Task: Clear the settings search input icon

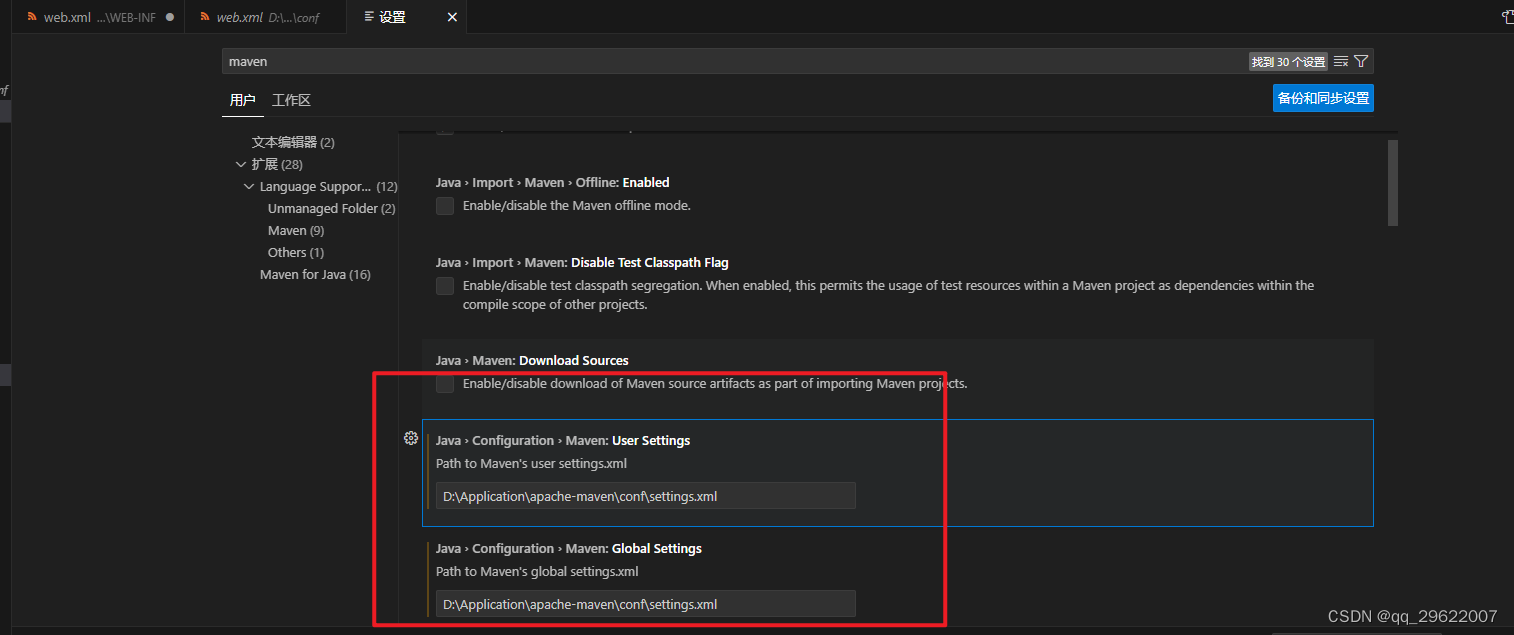Action: 1341,62
